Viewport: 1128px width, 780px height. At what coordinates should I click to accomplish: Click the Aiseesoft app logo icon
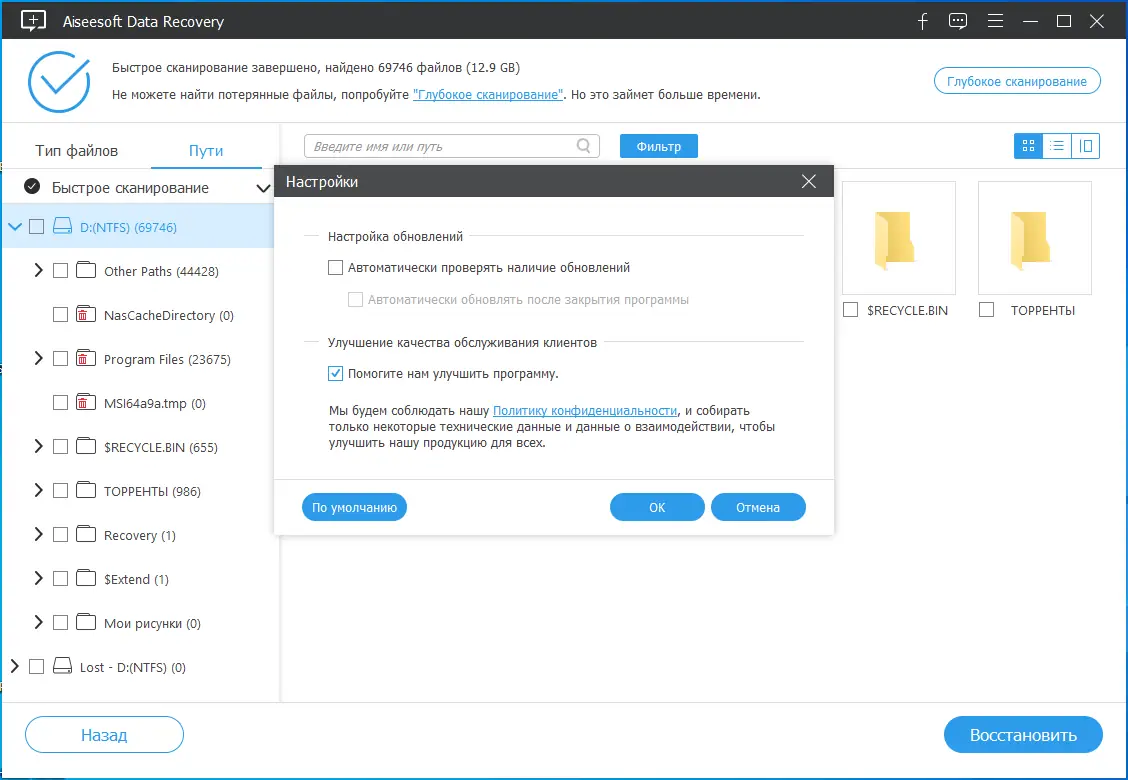click(x=33, y=21)
